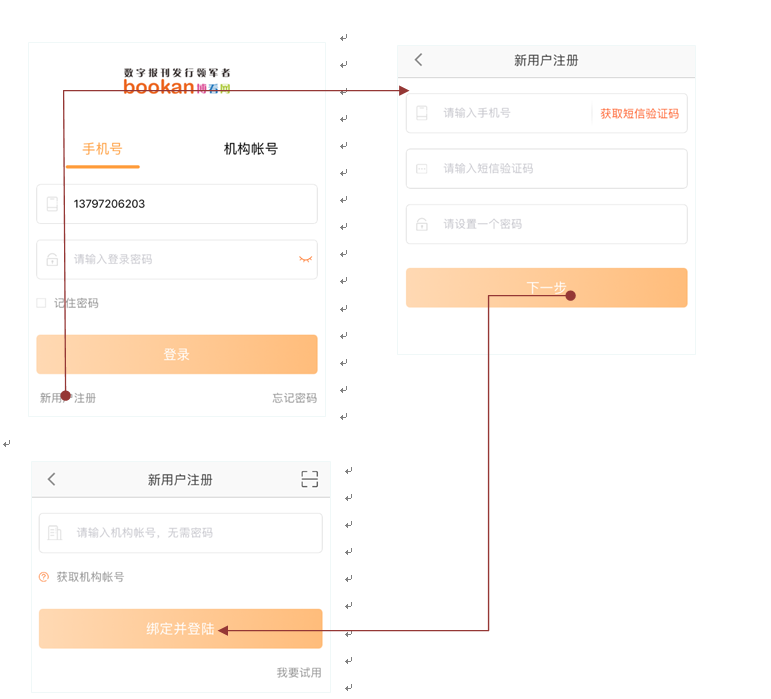
Task: Click 获取短信验证码 to request code
Action: [639, 114]
